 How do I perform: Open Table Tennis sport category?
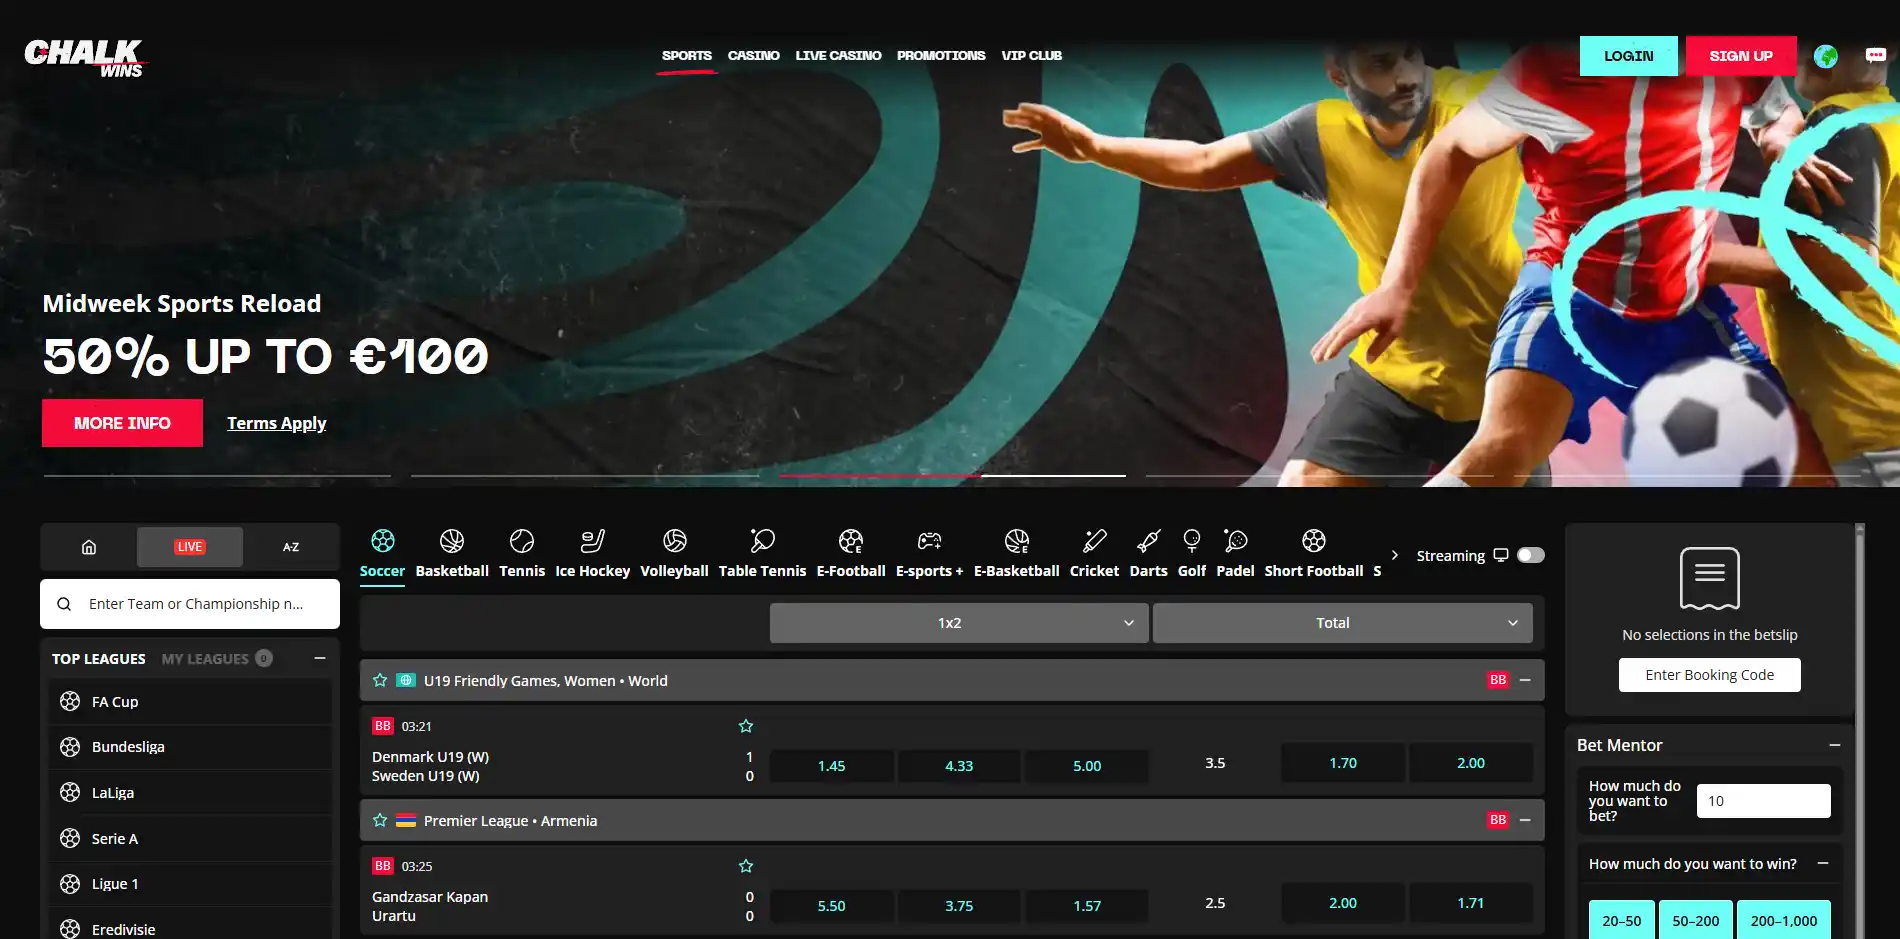coord(762,554)
